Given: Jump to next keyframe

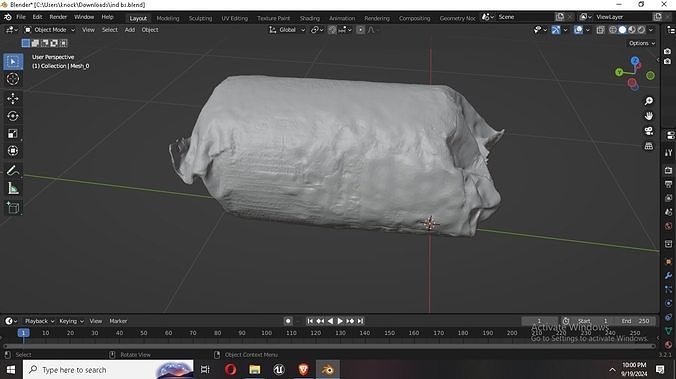Looking at the screenshot, I should point(350,321).
